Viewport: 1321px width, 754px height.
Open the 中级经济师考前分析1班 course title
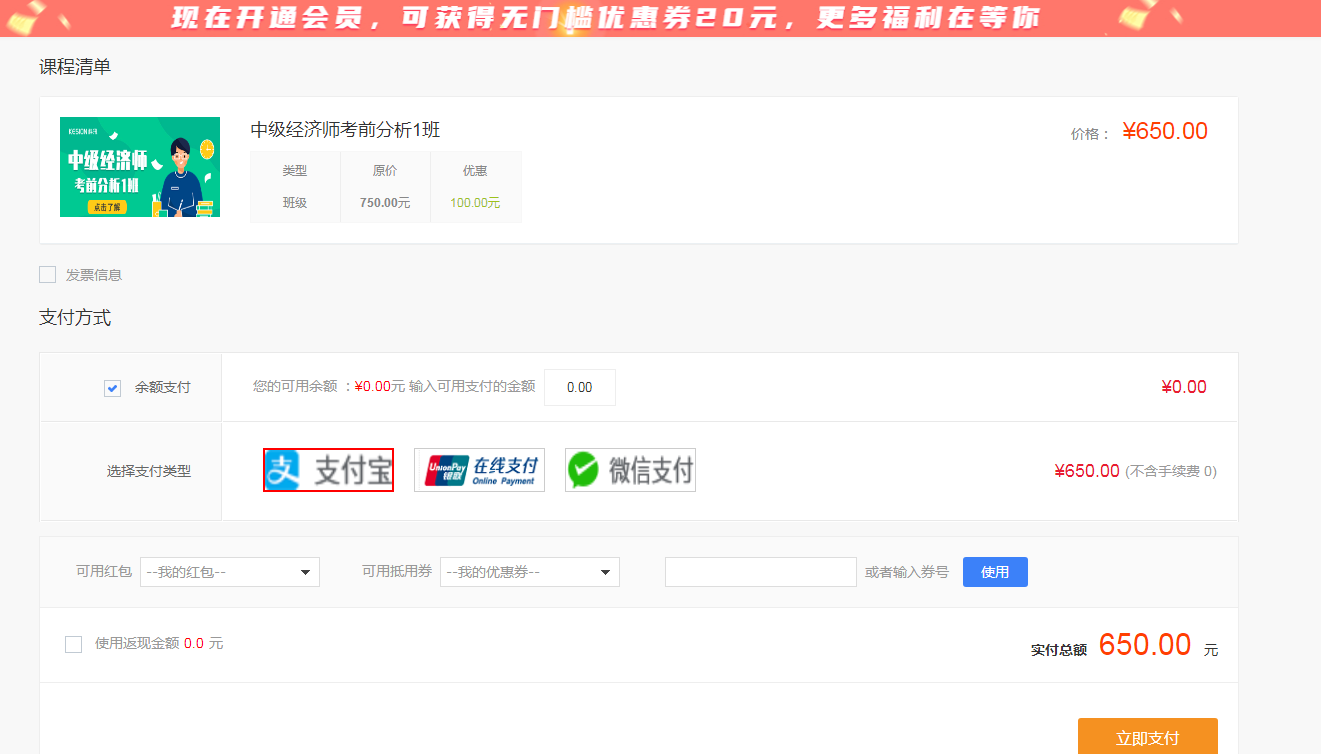click(x=345, y=130)
